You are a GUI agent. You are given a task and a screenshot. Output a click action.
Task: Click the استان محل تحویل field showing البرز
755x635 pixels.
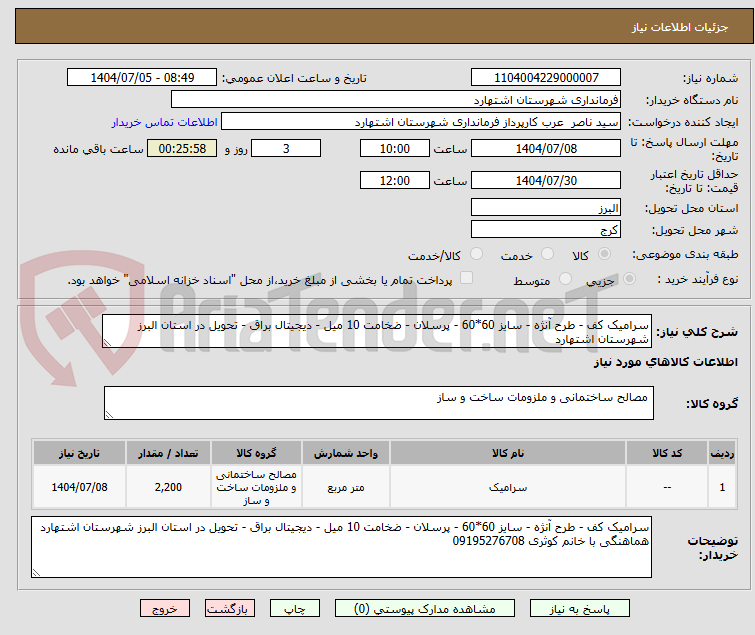pyautogui.click(x=546, y=208)
